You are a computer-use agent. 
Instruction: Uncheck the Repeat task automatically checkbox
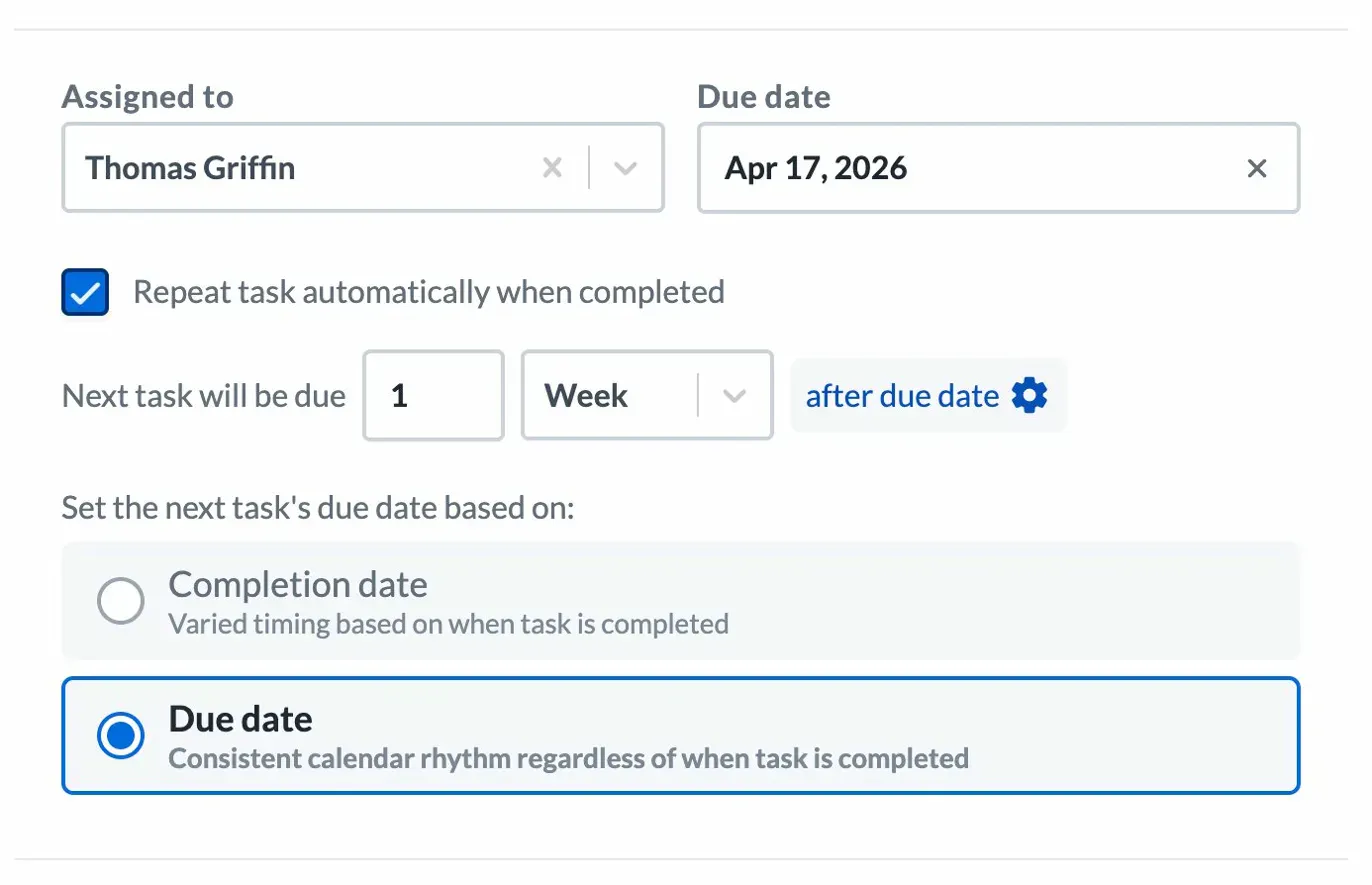coord(85,293)
